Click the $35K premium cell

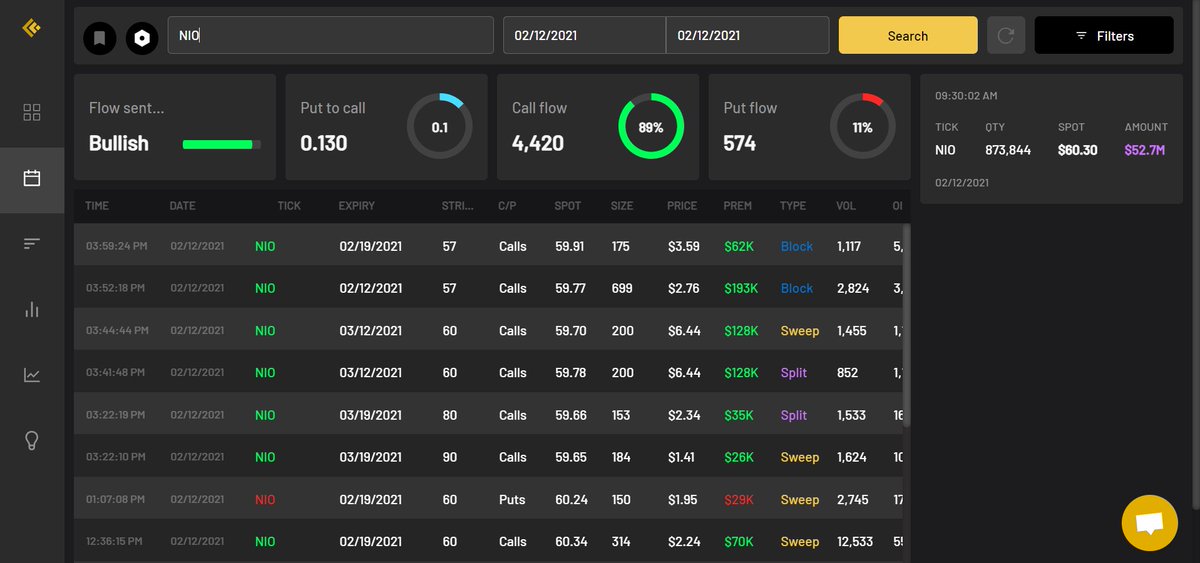pos(739,415)
